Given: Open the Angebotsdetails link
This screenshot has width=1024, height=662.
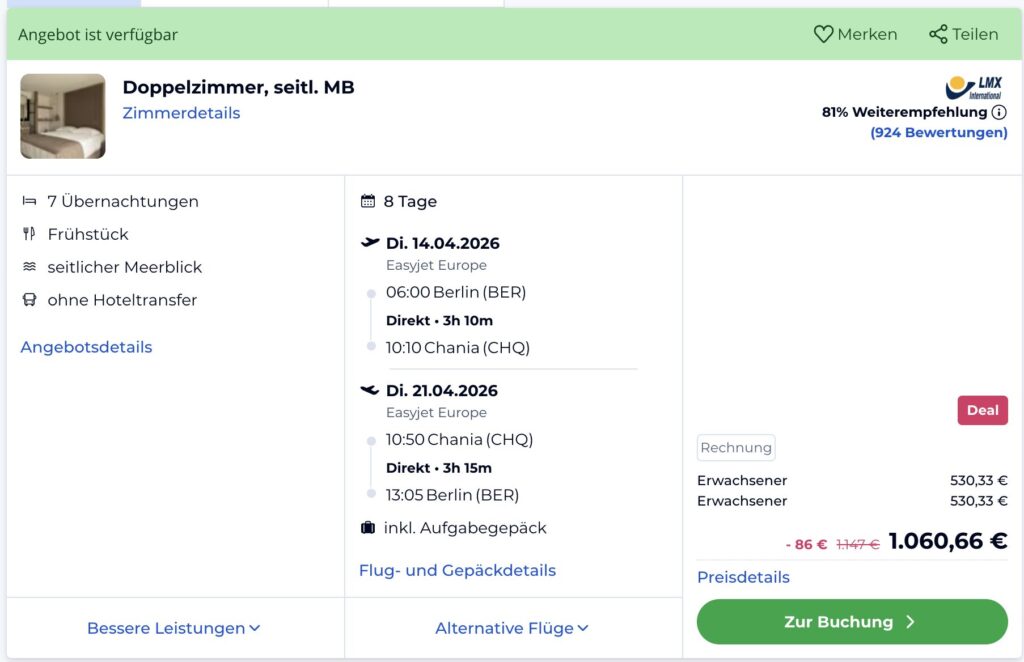Looking at the screenshot, I should [x=86, y=347].
